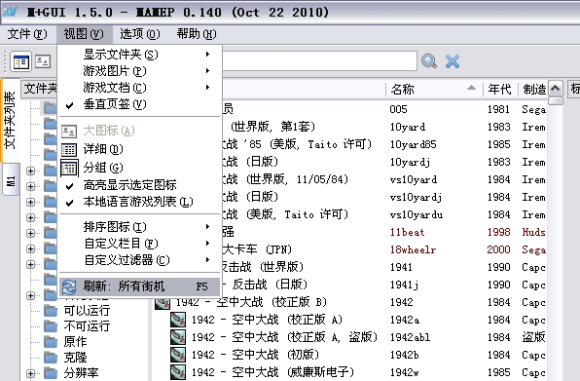The height and width of the screenshot is (381, 580).
Task: Click the 原作 folder icon
Action: coord(51,341)
